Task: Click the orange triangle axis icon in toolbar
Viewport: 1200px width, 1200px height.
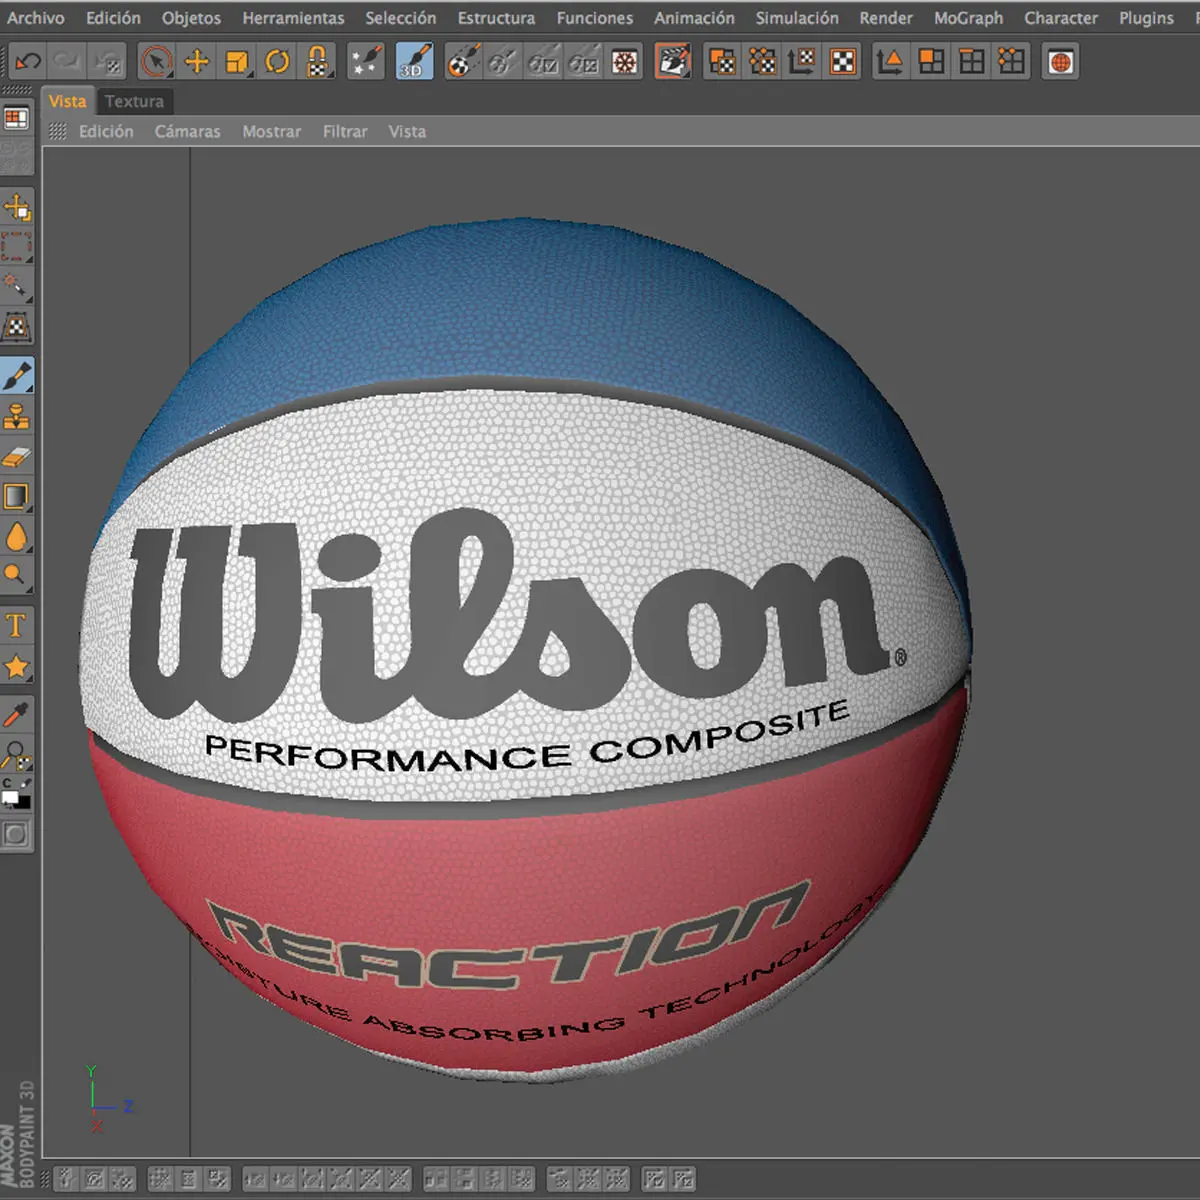Action: pyautogui.click(x=889, y=62)
